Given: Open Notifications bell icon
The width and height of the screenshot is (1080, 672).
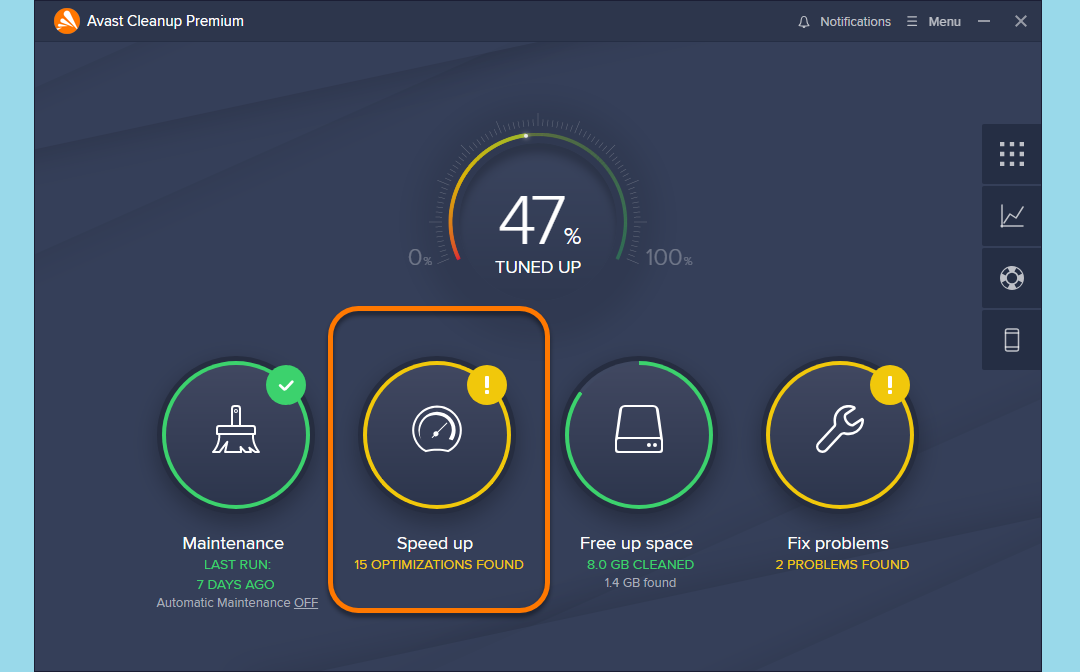Looking at the screenshot, I should 804,22.
